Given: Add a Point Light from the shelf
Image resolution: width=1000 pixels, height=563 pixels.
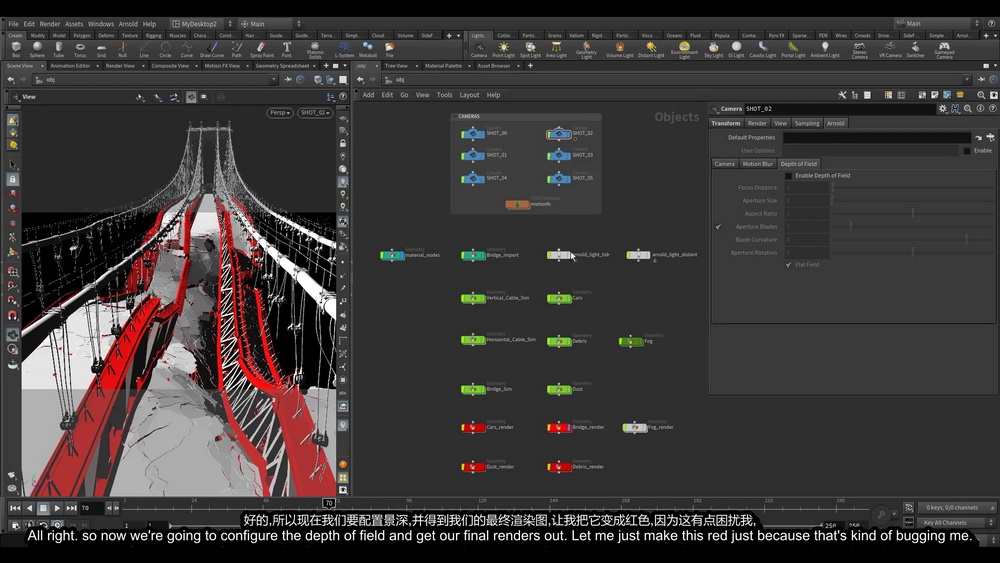Looking at the screenshot, I should point(503,50).
